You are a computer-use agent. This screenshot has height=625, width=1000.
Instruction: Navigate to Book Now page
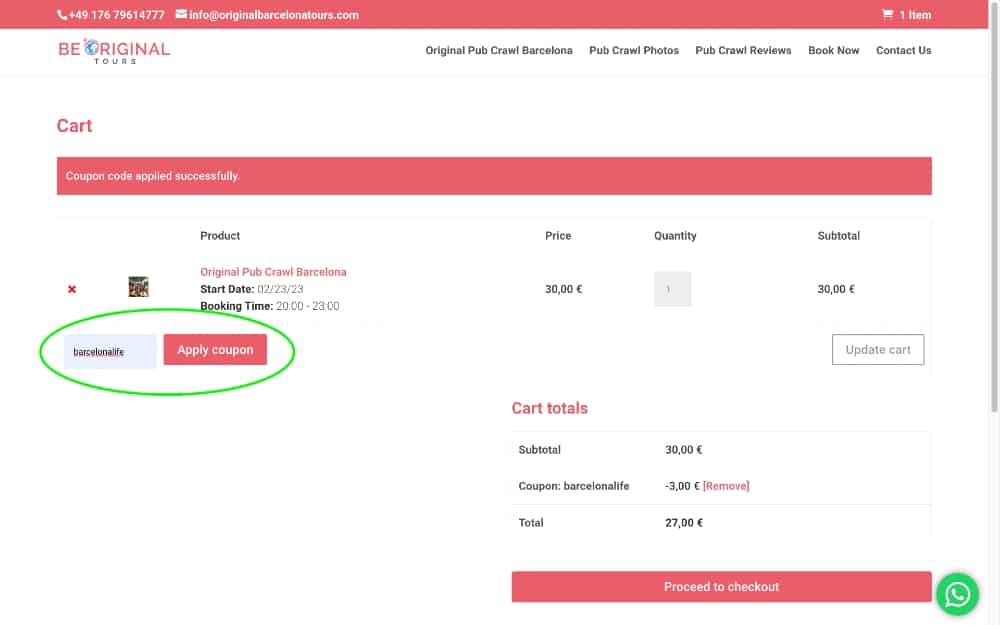[x=833, y=50]
